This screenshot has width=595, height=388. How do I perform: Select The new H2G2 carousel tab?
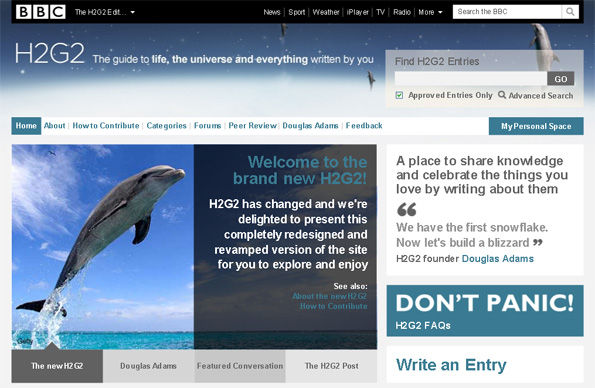[x=57, y=366]
